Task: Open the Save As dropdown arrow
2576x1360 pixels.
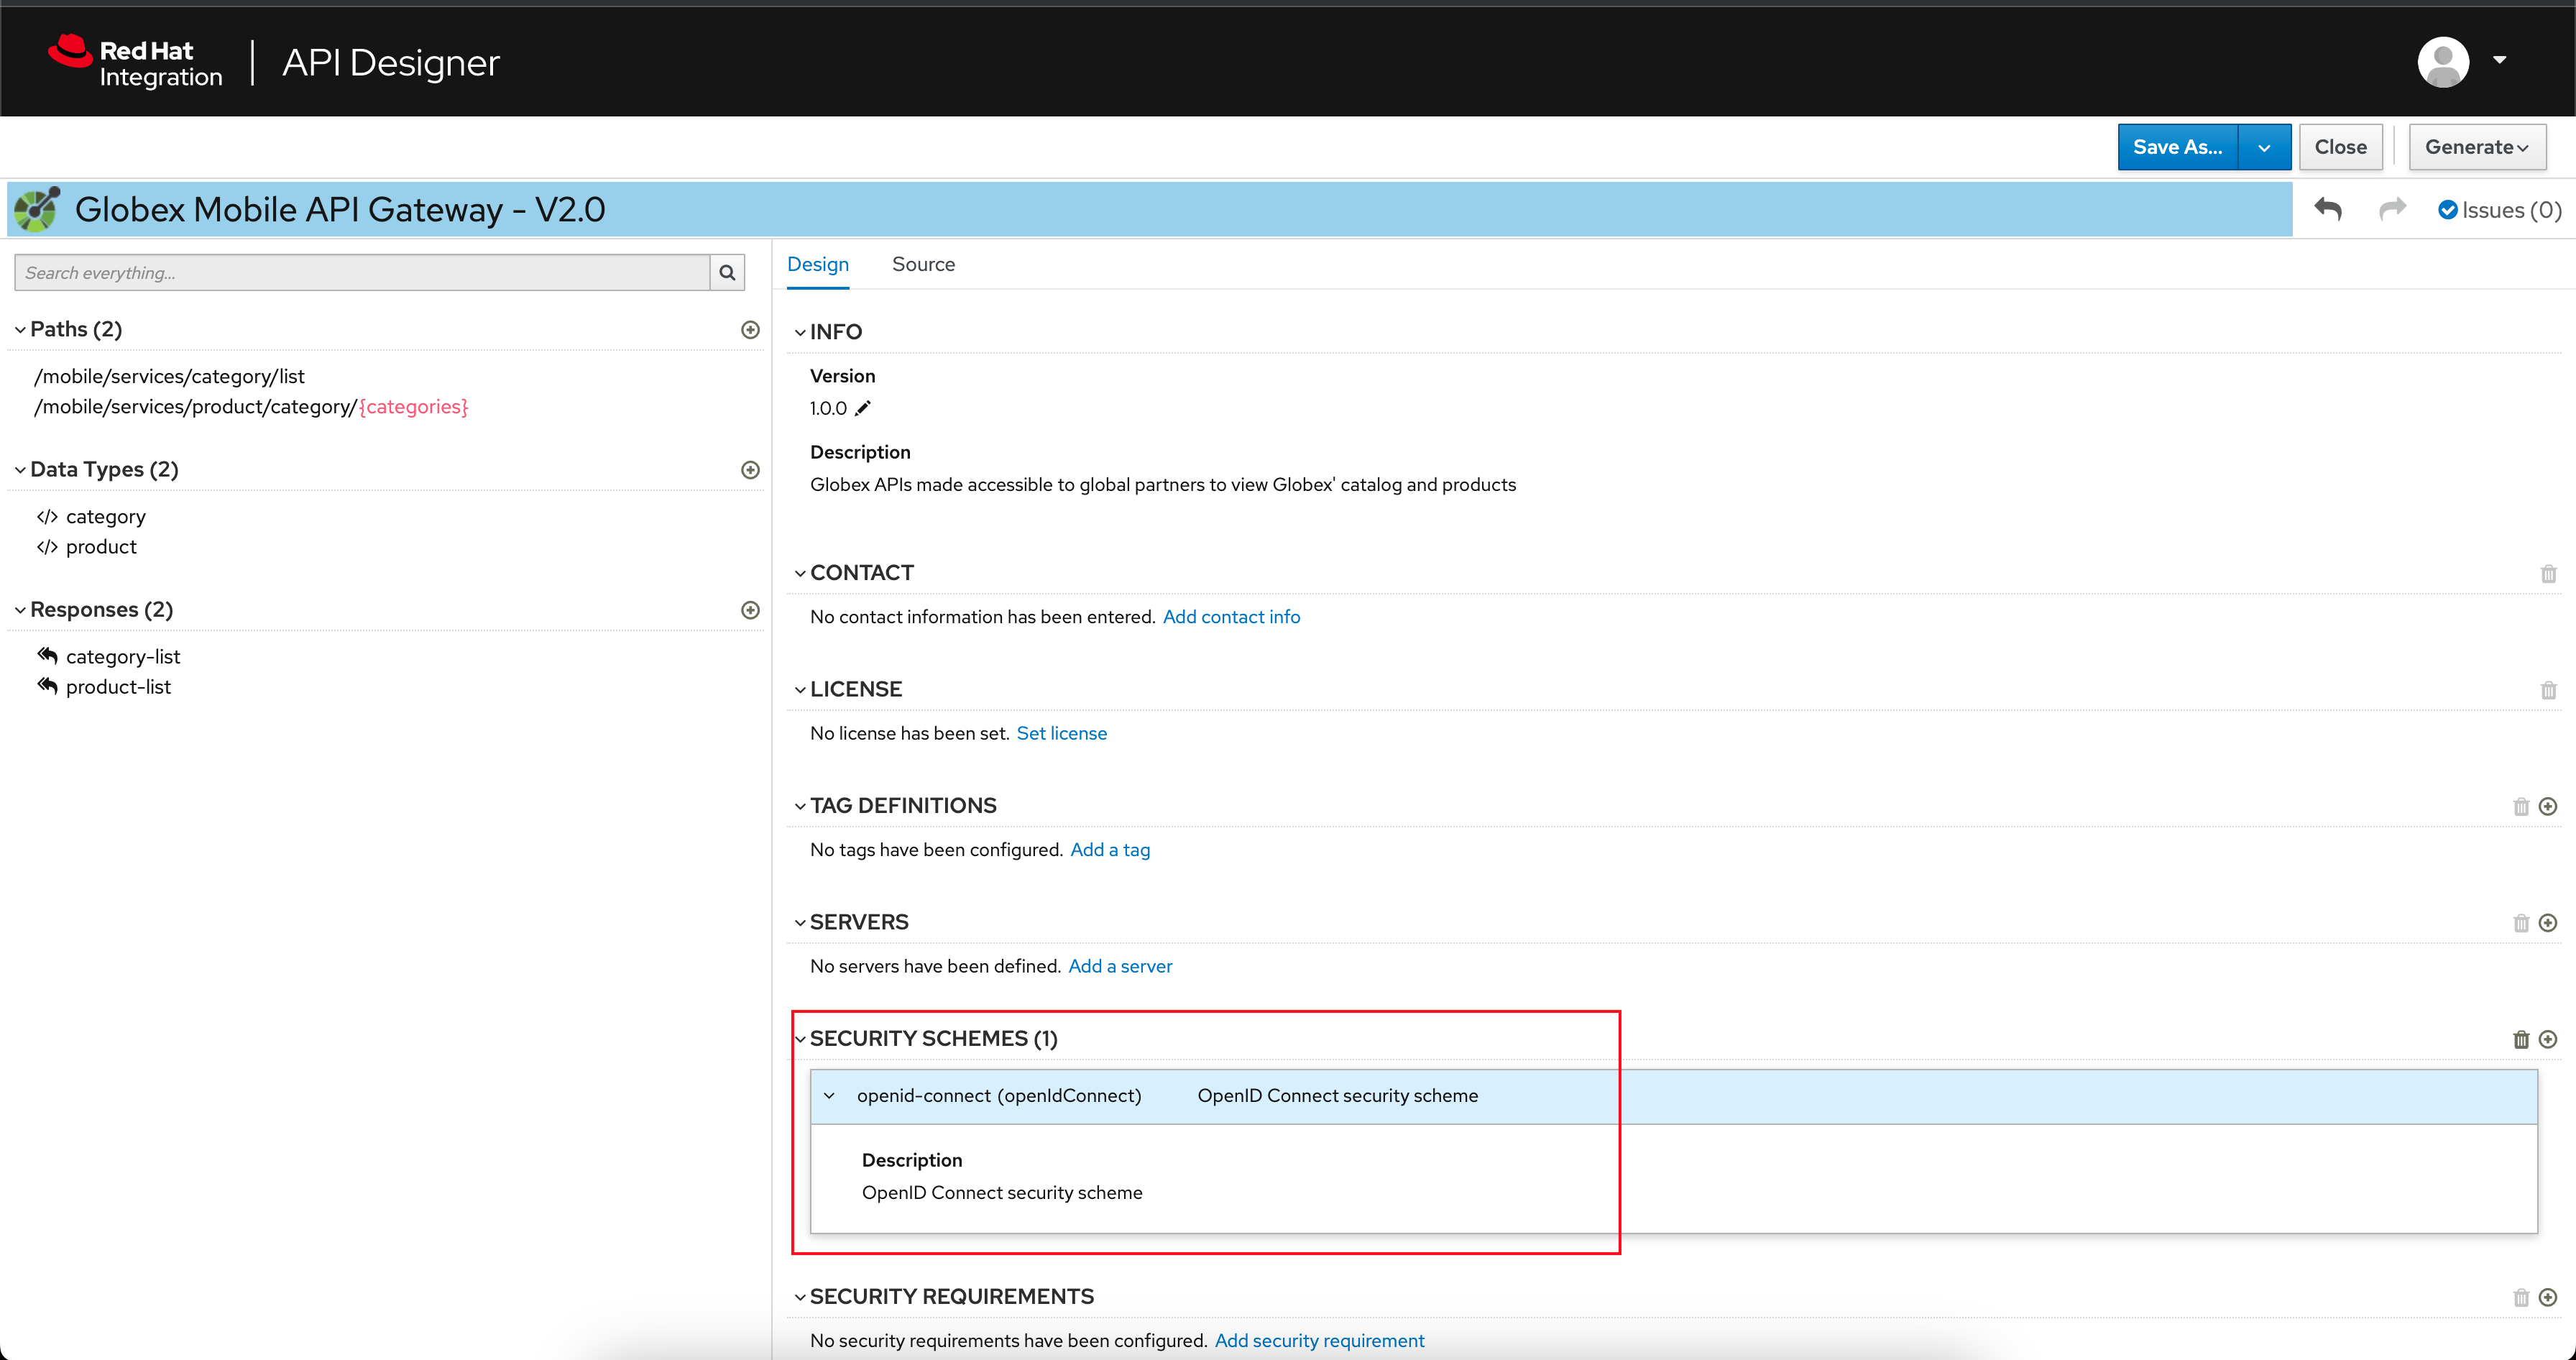Action: pos(2264,147)
